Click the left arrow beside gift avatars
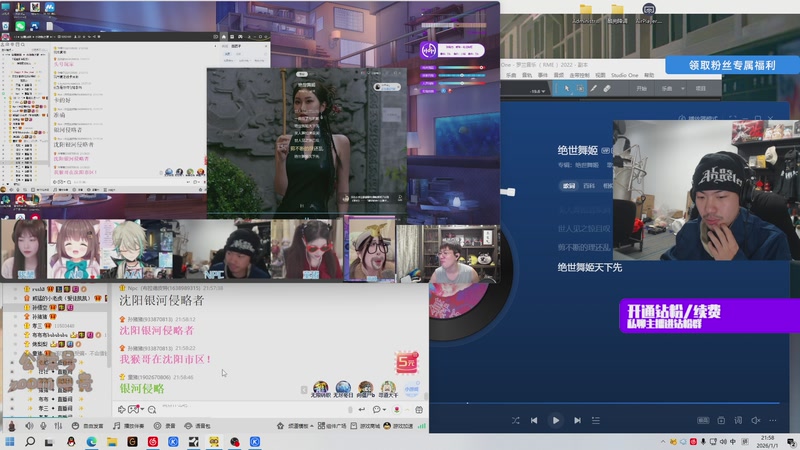This screenshot has width=800, height=450. coord(304,390)
